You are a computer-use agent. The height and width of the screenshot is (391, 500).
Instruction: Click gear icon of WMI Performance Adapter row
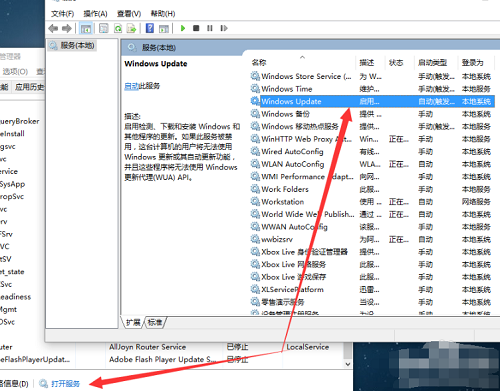click(x=255, y=177)
